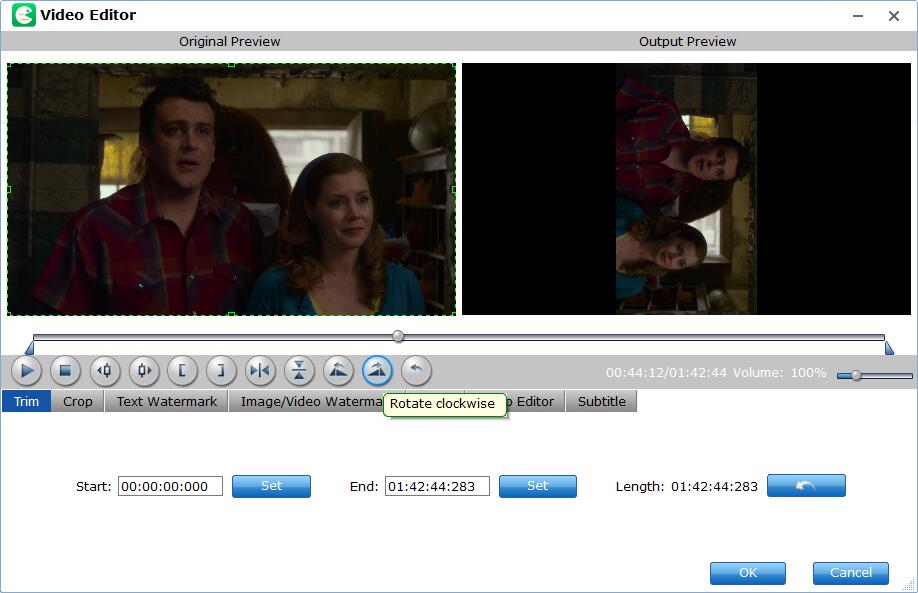This screenshot has height=593, width=918.
Task: Click the right crop handle on original preview
Action: click(454, 189)
